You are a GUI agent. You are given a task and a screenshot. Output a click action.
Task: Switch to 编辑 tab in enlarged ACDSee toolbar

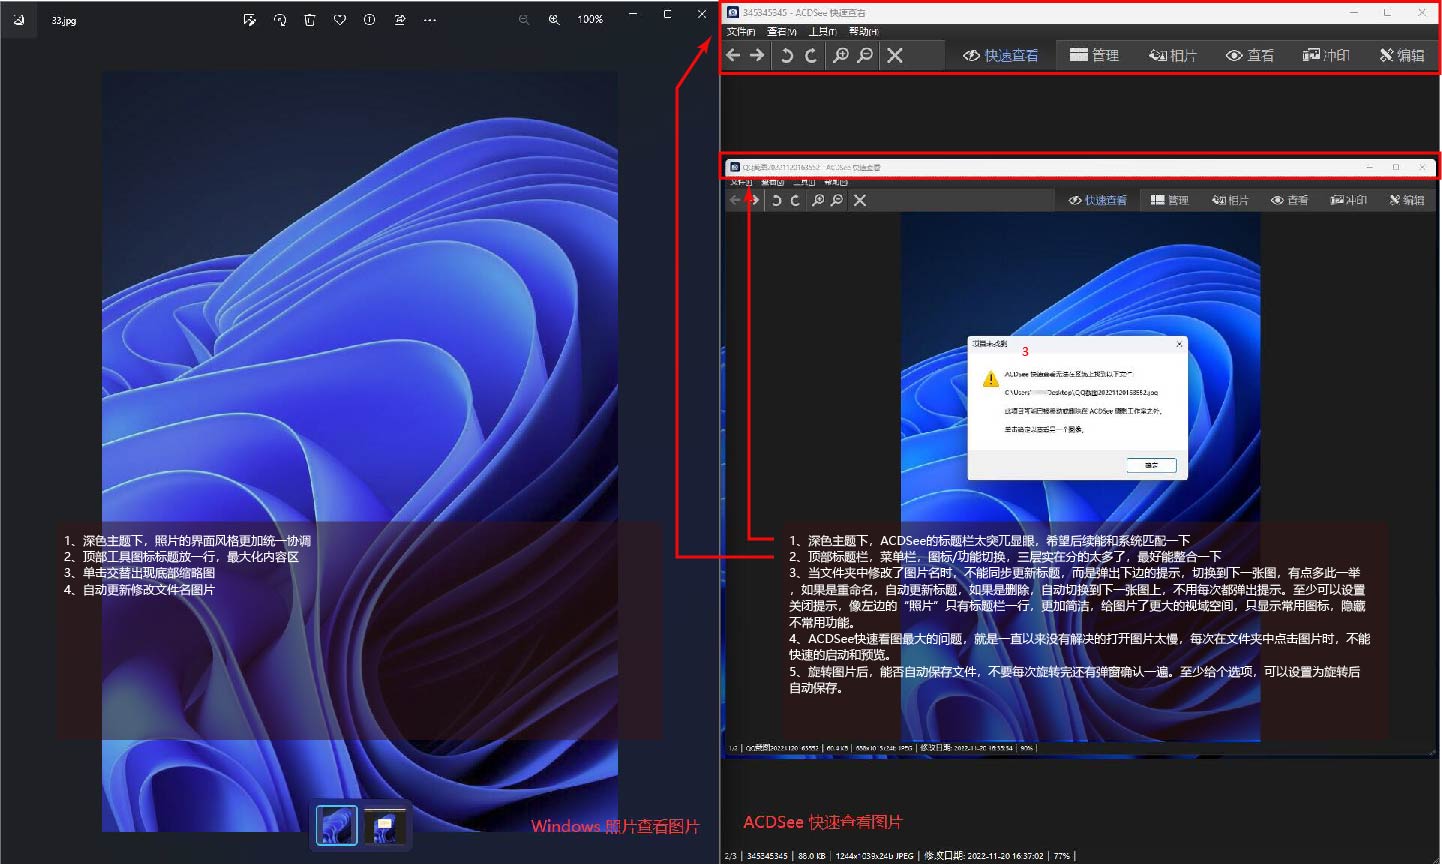point(1402,56)
